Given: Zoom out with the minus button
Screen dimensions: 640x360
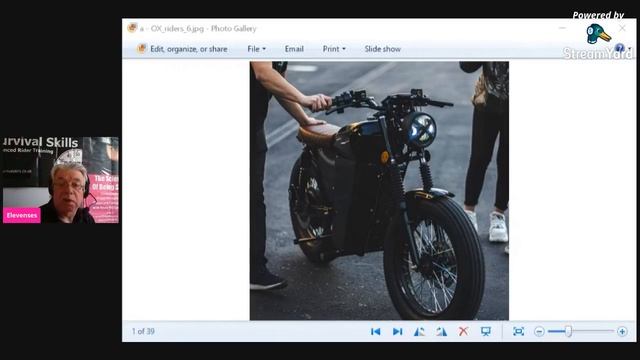Looking at the screenshot, I should point(539,331).
